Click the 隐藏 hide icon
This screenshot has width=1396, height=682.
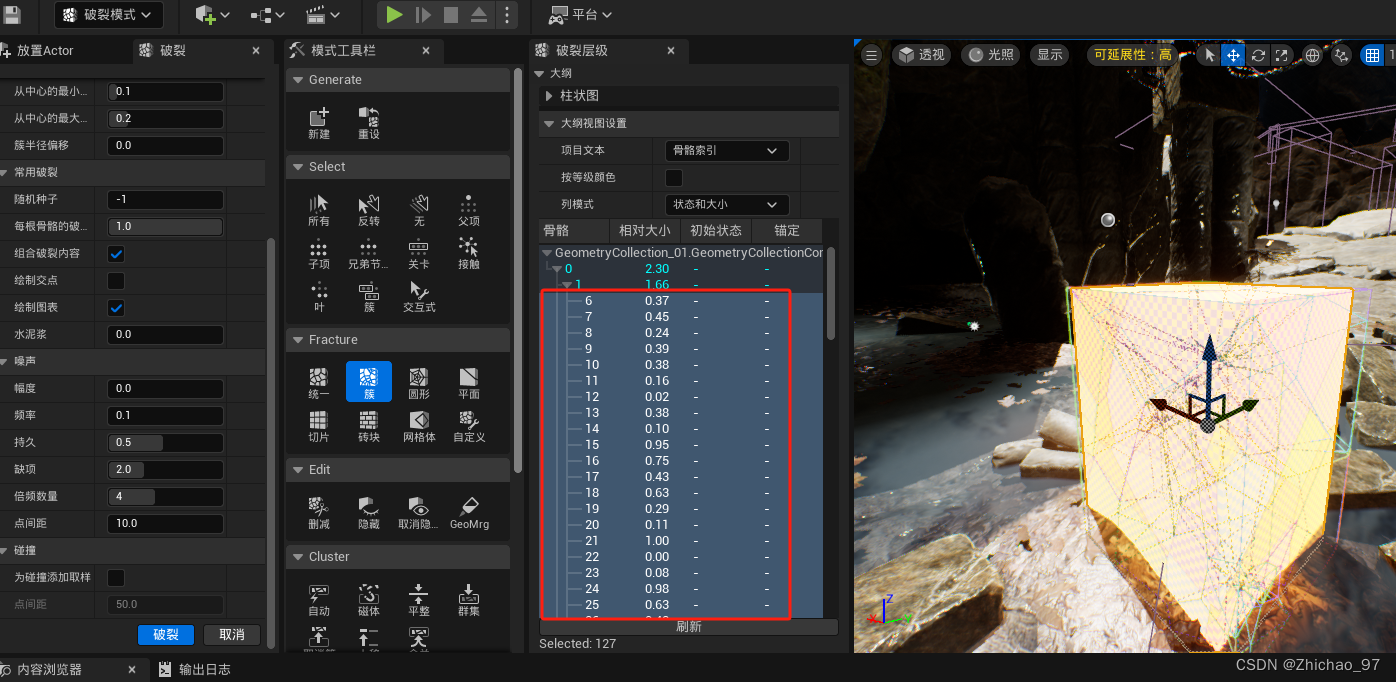point(369,513)
